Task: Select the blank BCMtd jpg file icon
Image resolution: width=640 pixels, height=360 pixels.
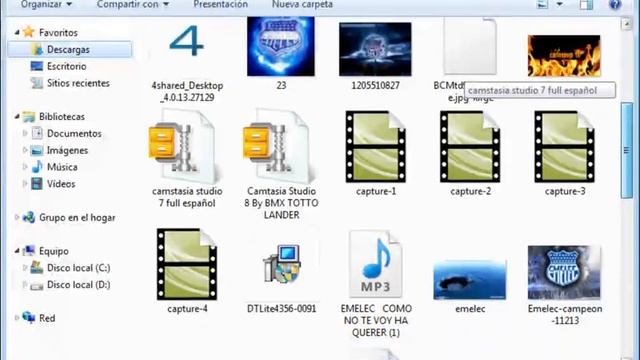Action: tap(470, 46)
